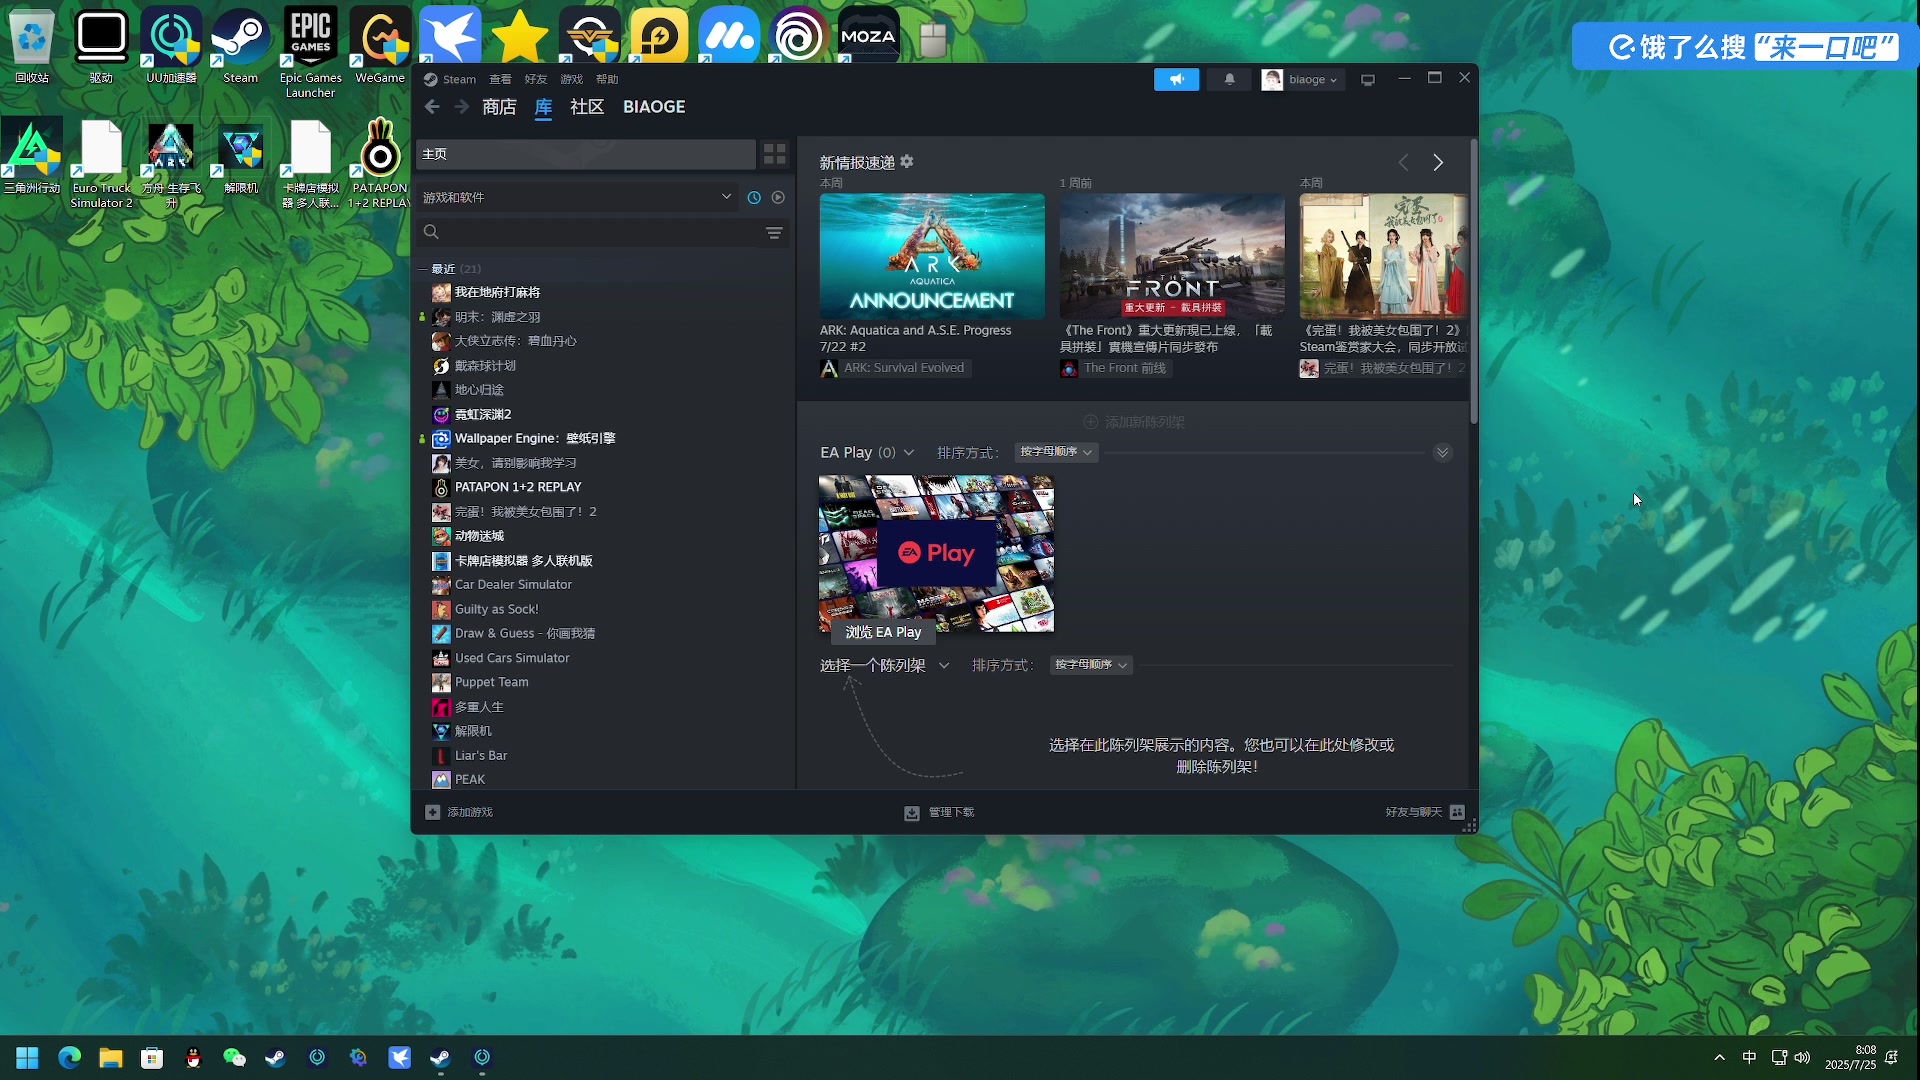The width and height of the screenshot is (1920, 1080).
Task: Enter Big Picture mode via the monitor icon
Action: [1367, 80]
